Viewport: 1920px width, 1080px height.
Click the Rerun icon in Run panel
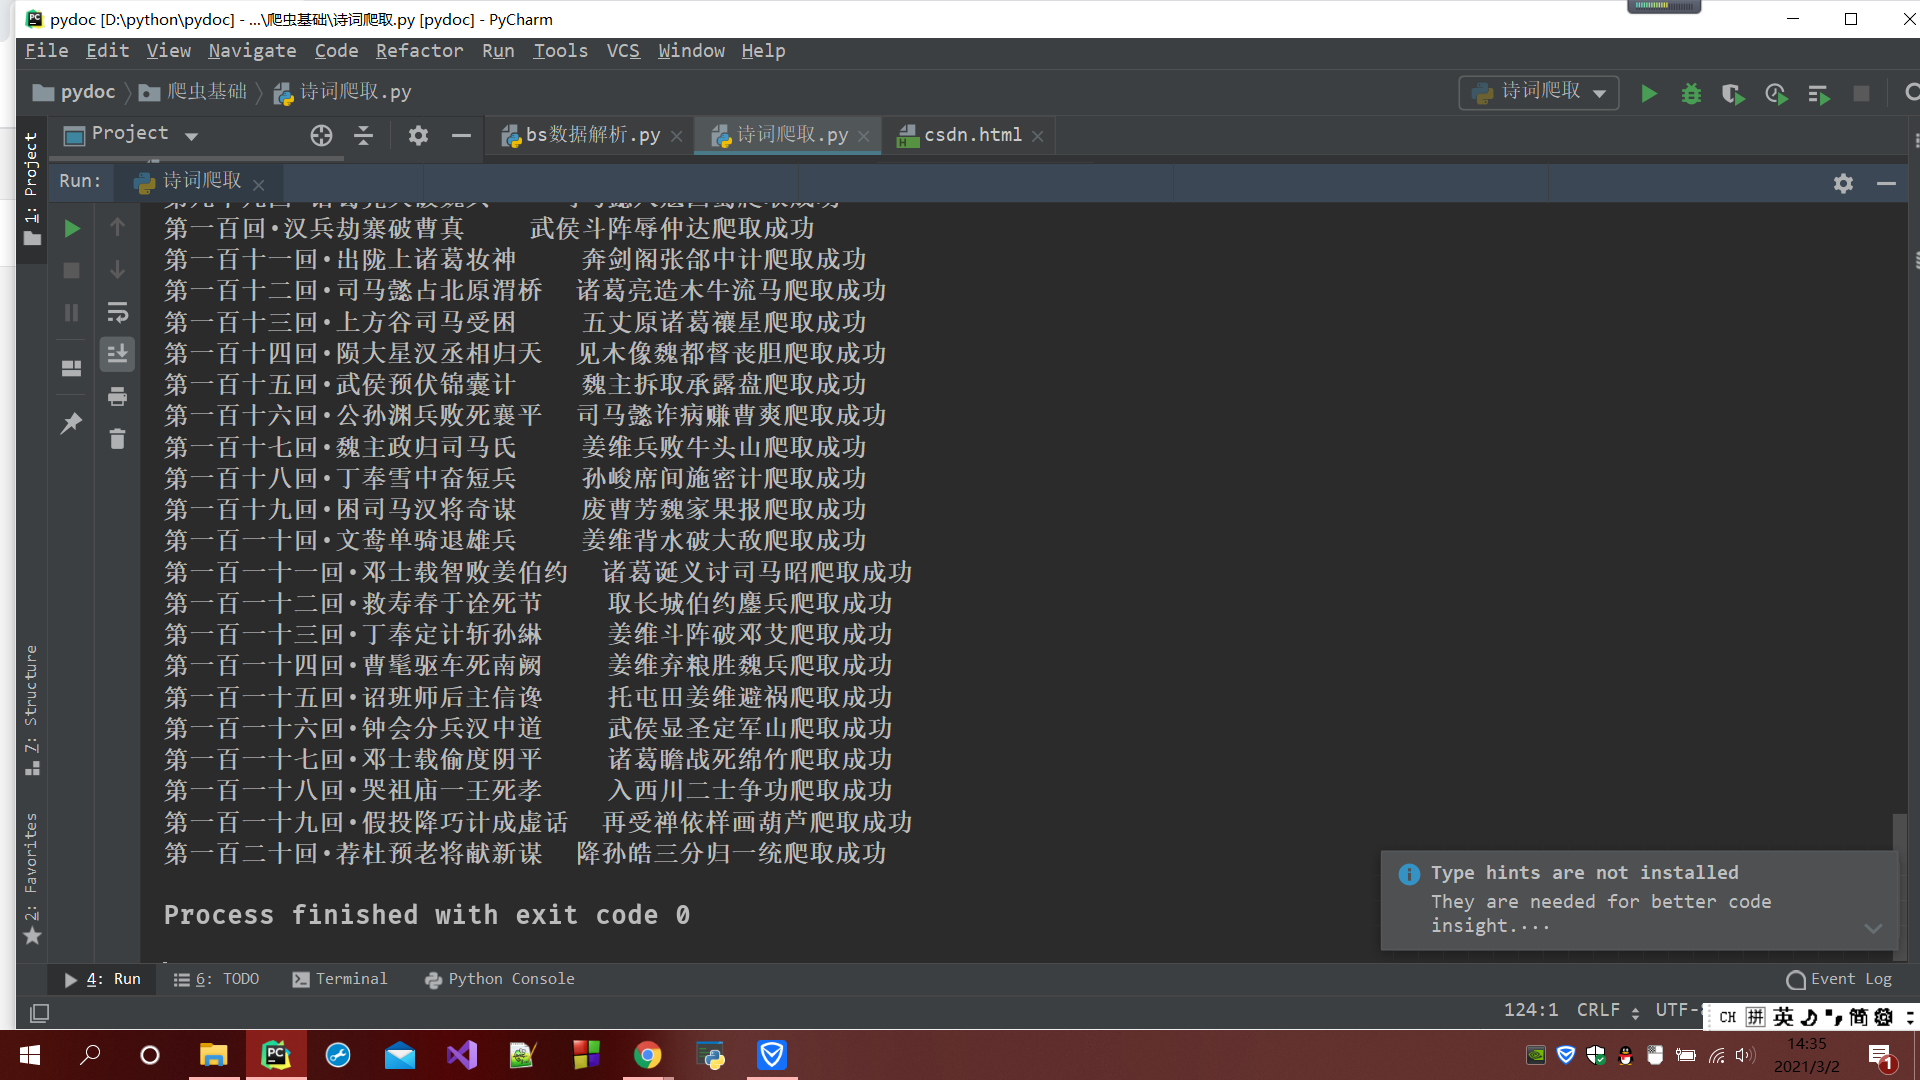71,229
